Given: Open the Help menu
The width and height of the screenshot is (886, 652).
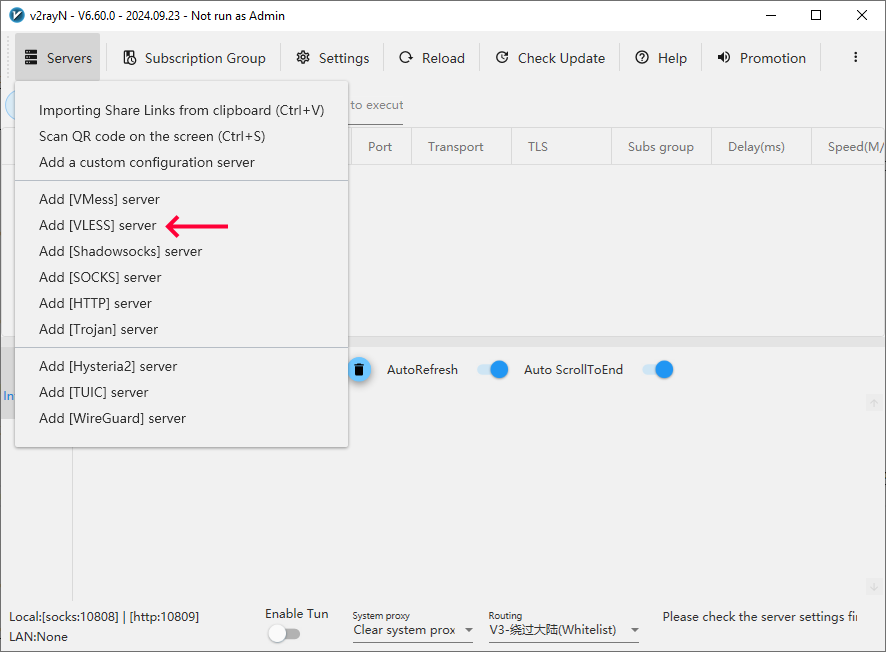Looking at the screenshot, I should tap(661, 58).
